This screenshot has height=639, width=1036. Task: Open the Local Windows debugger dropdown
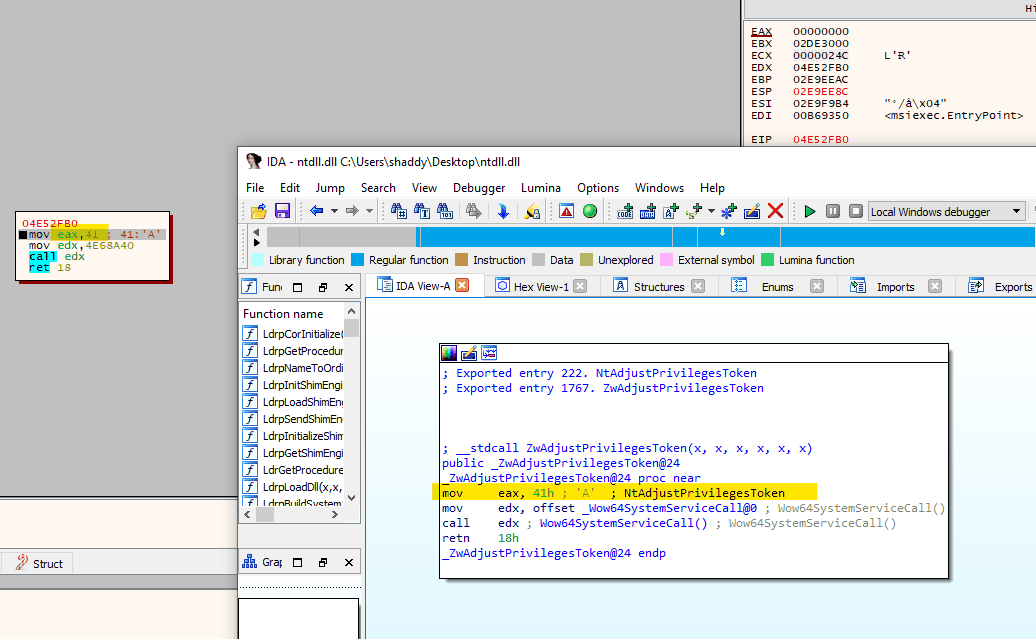tap(946, 211)
